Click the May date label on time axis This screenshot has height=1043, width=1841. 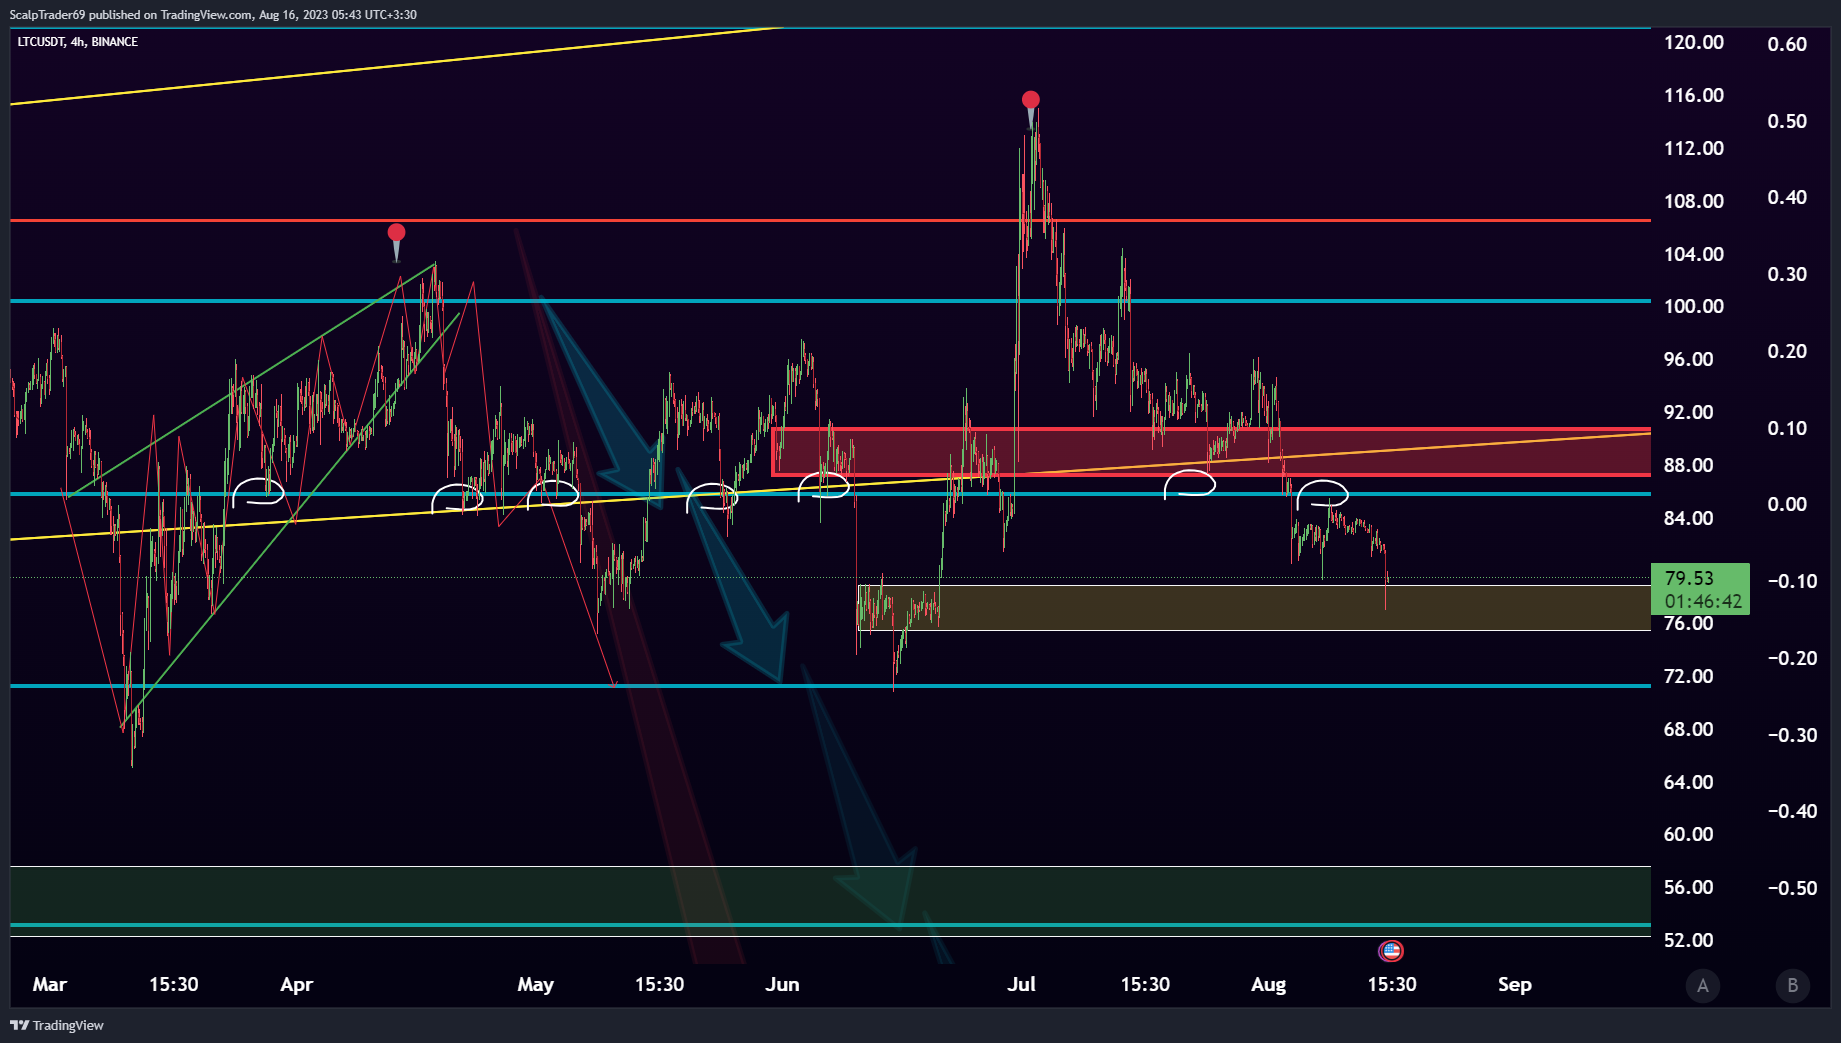tap(536, 984)
